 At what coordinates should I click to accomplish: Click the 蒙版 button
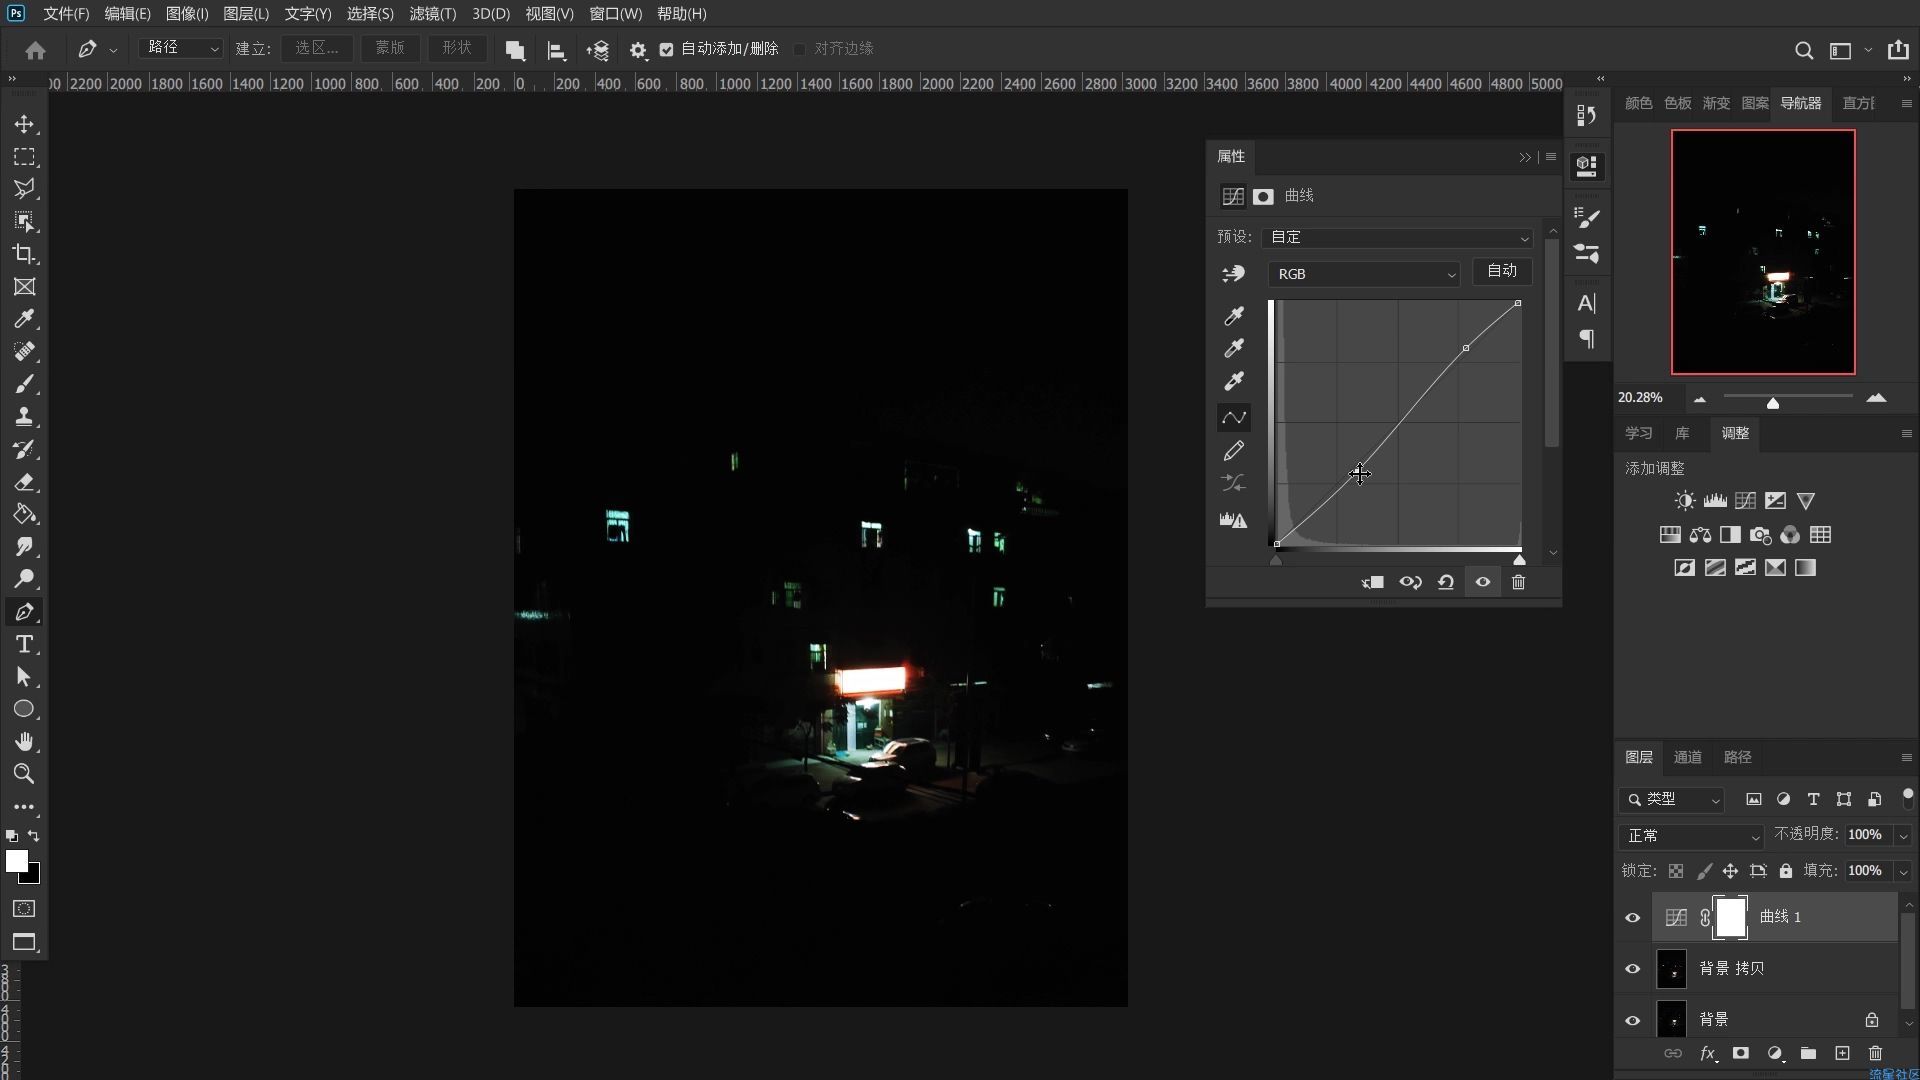(390, 48)
